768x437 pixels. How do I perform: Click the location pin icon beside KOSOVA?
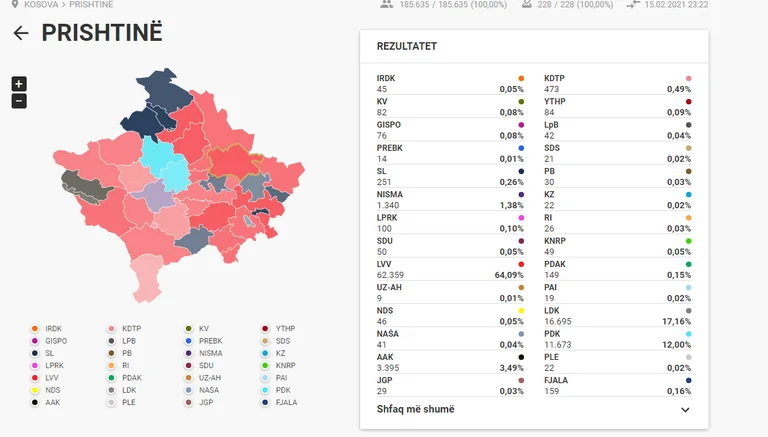15,4
